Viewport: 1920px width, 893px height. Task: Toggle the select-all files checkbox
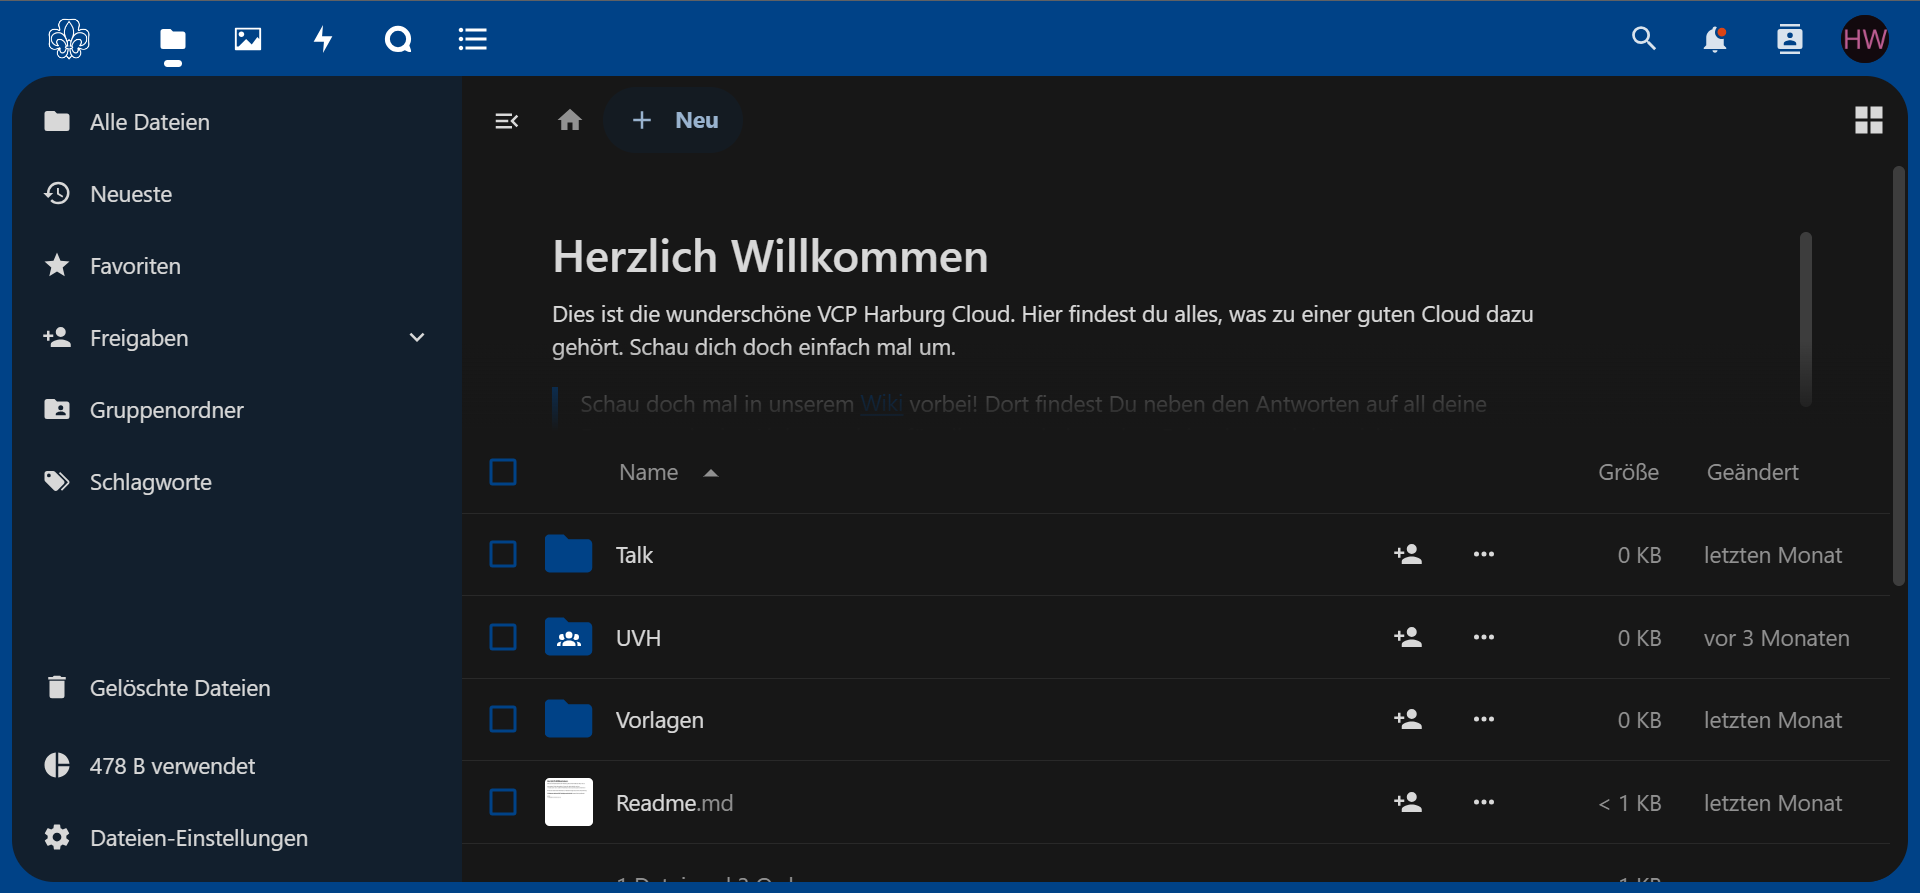[503, 472]
